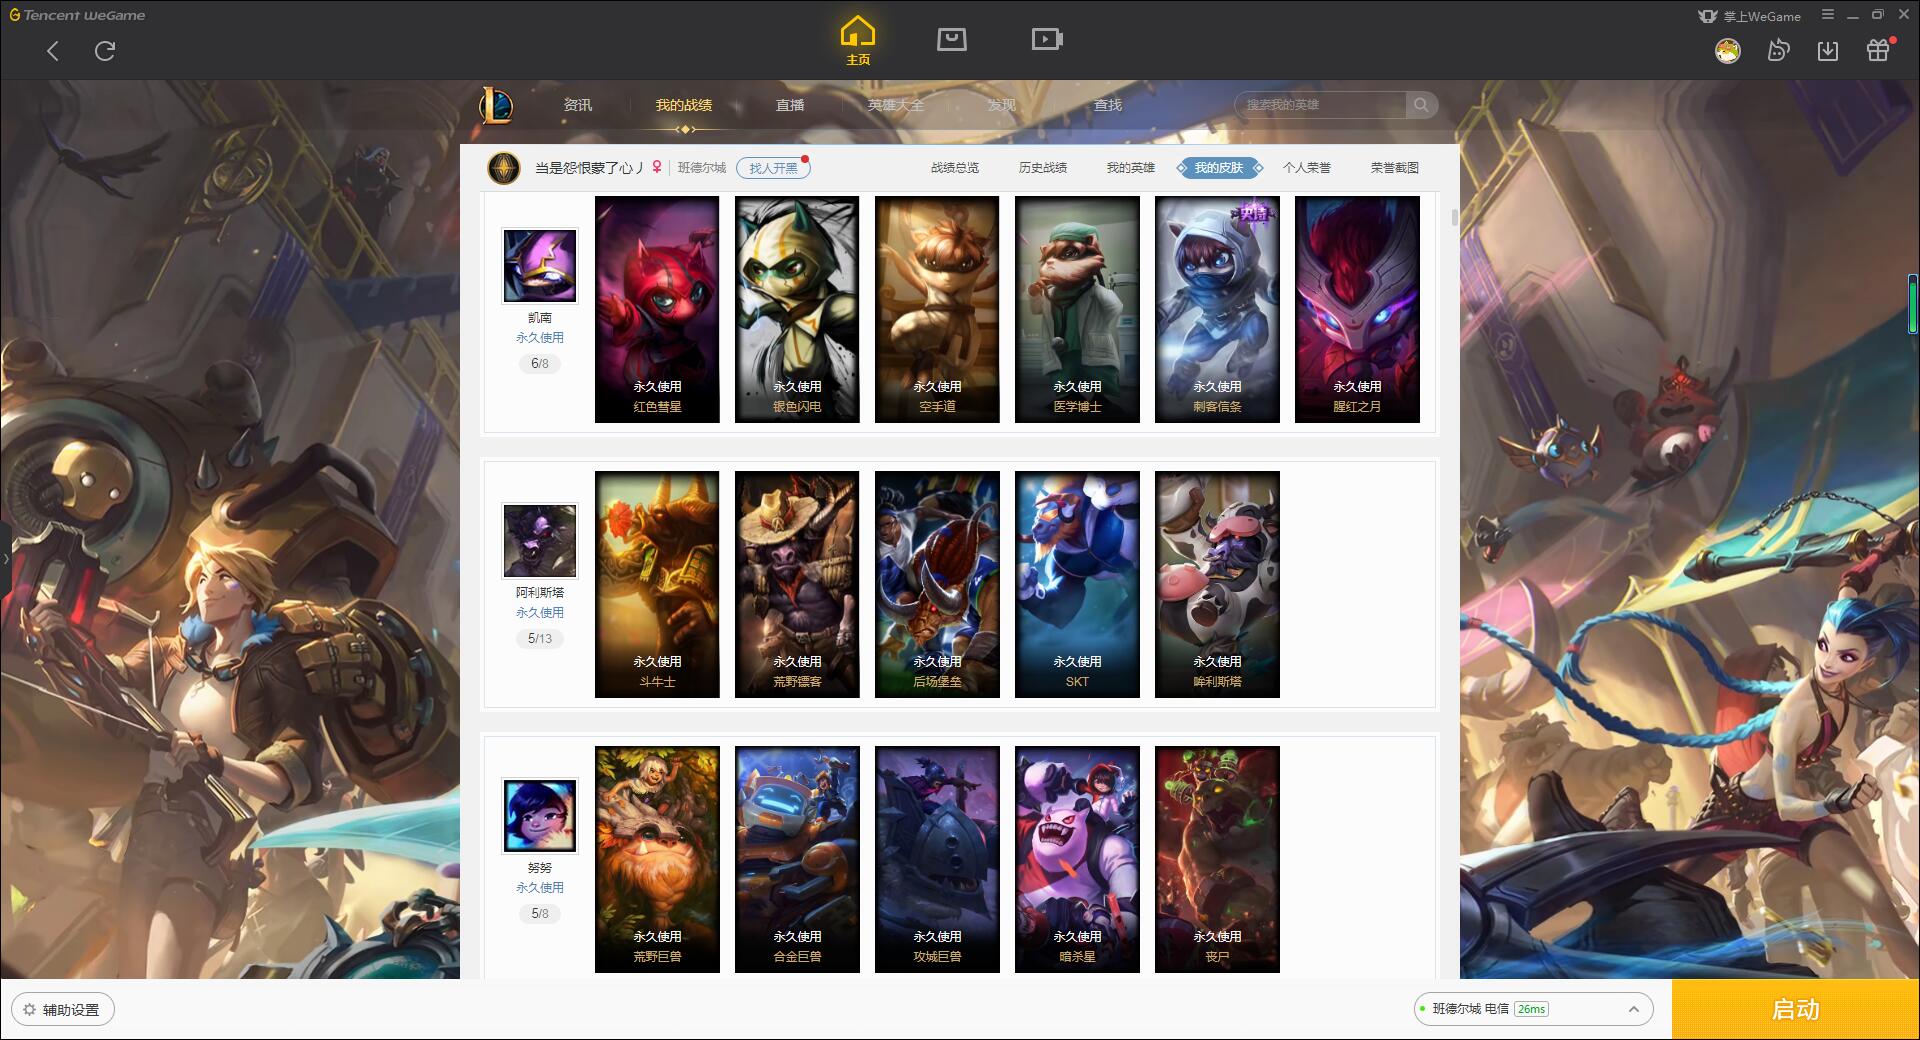Open the 后场堡垒 skin card

937,584
